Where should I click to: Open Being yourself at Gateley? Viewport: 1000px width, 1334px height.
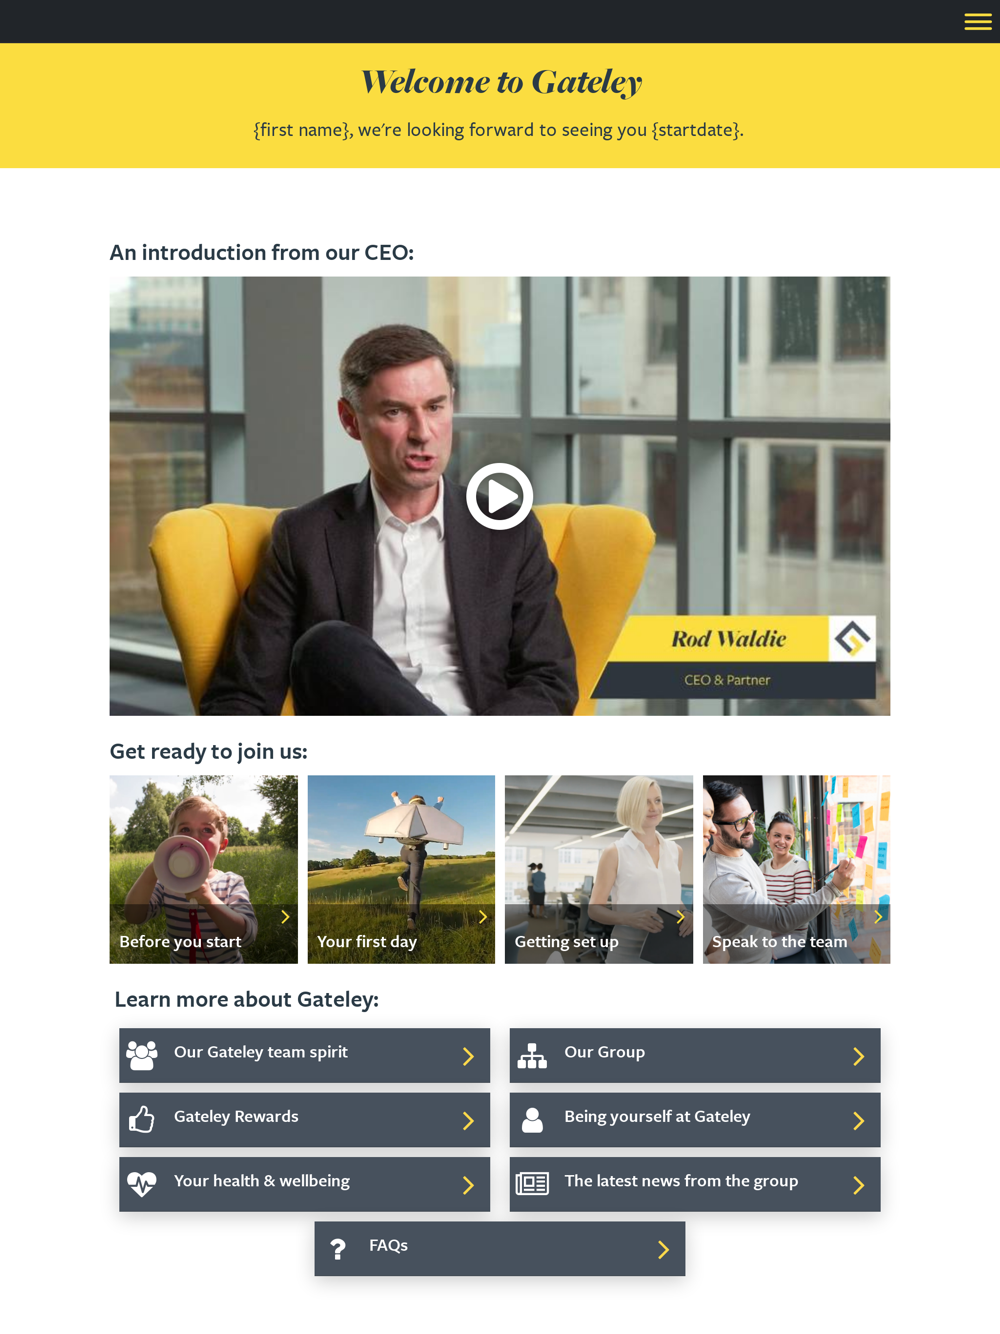(695, 1120)
